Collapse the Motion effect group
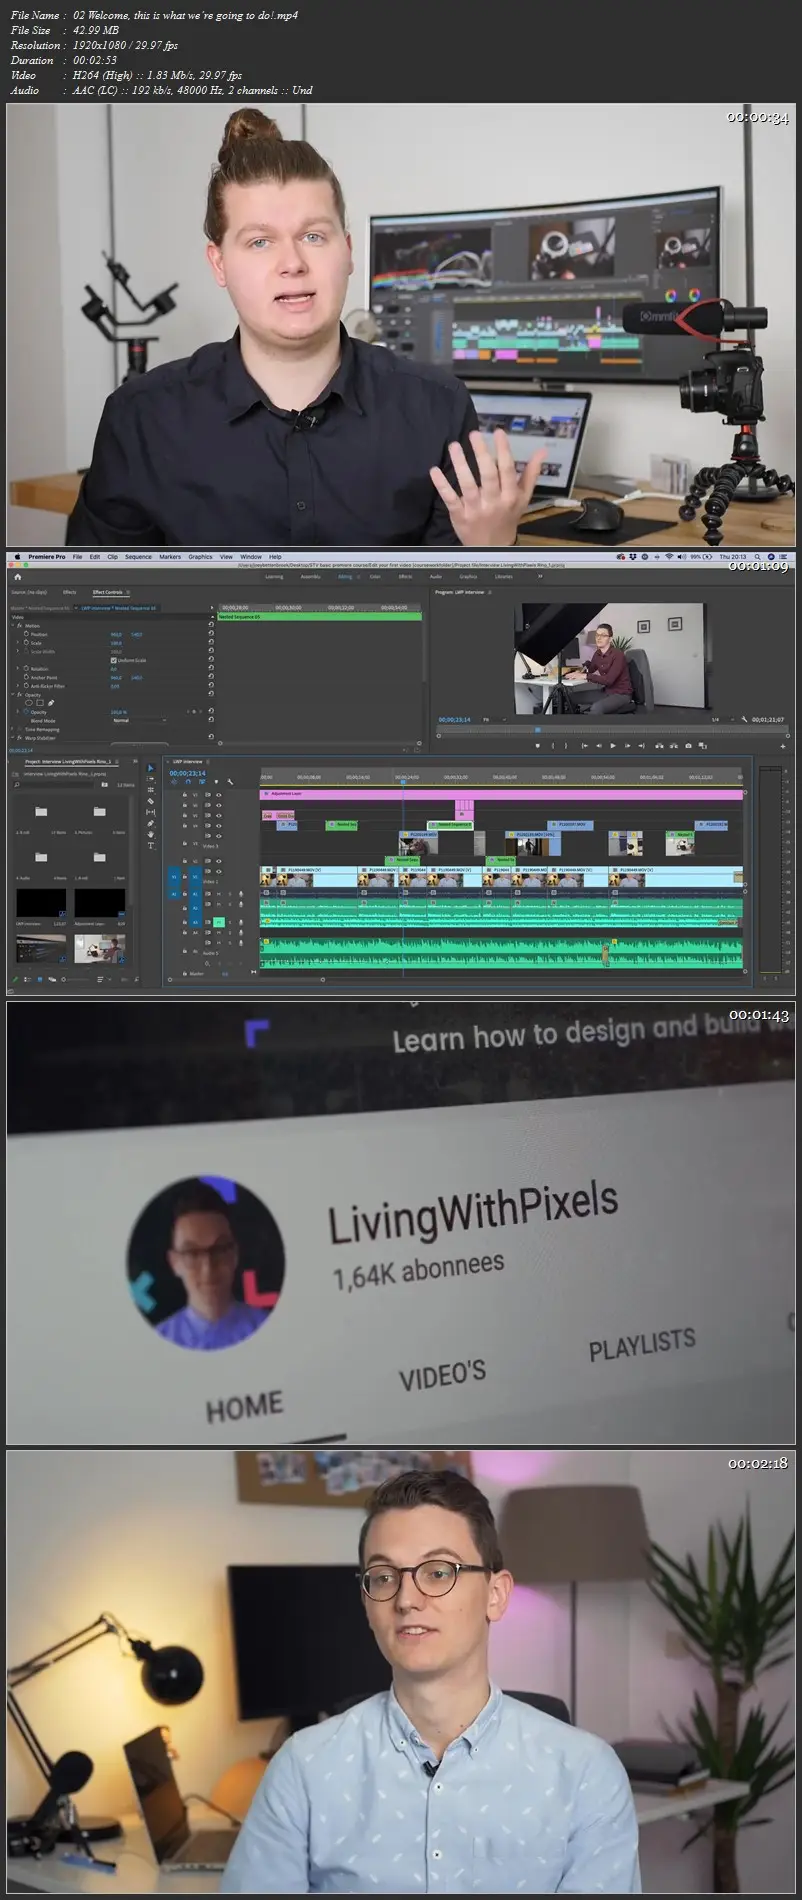Image resolution: width=802 pixels, height=1900 pixels. 13,626
